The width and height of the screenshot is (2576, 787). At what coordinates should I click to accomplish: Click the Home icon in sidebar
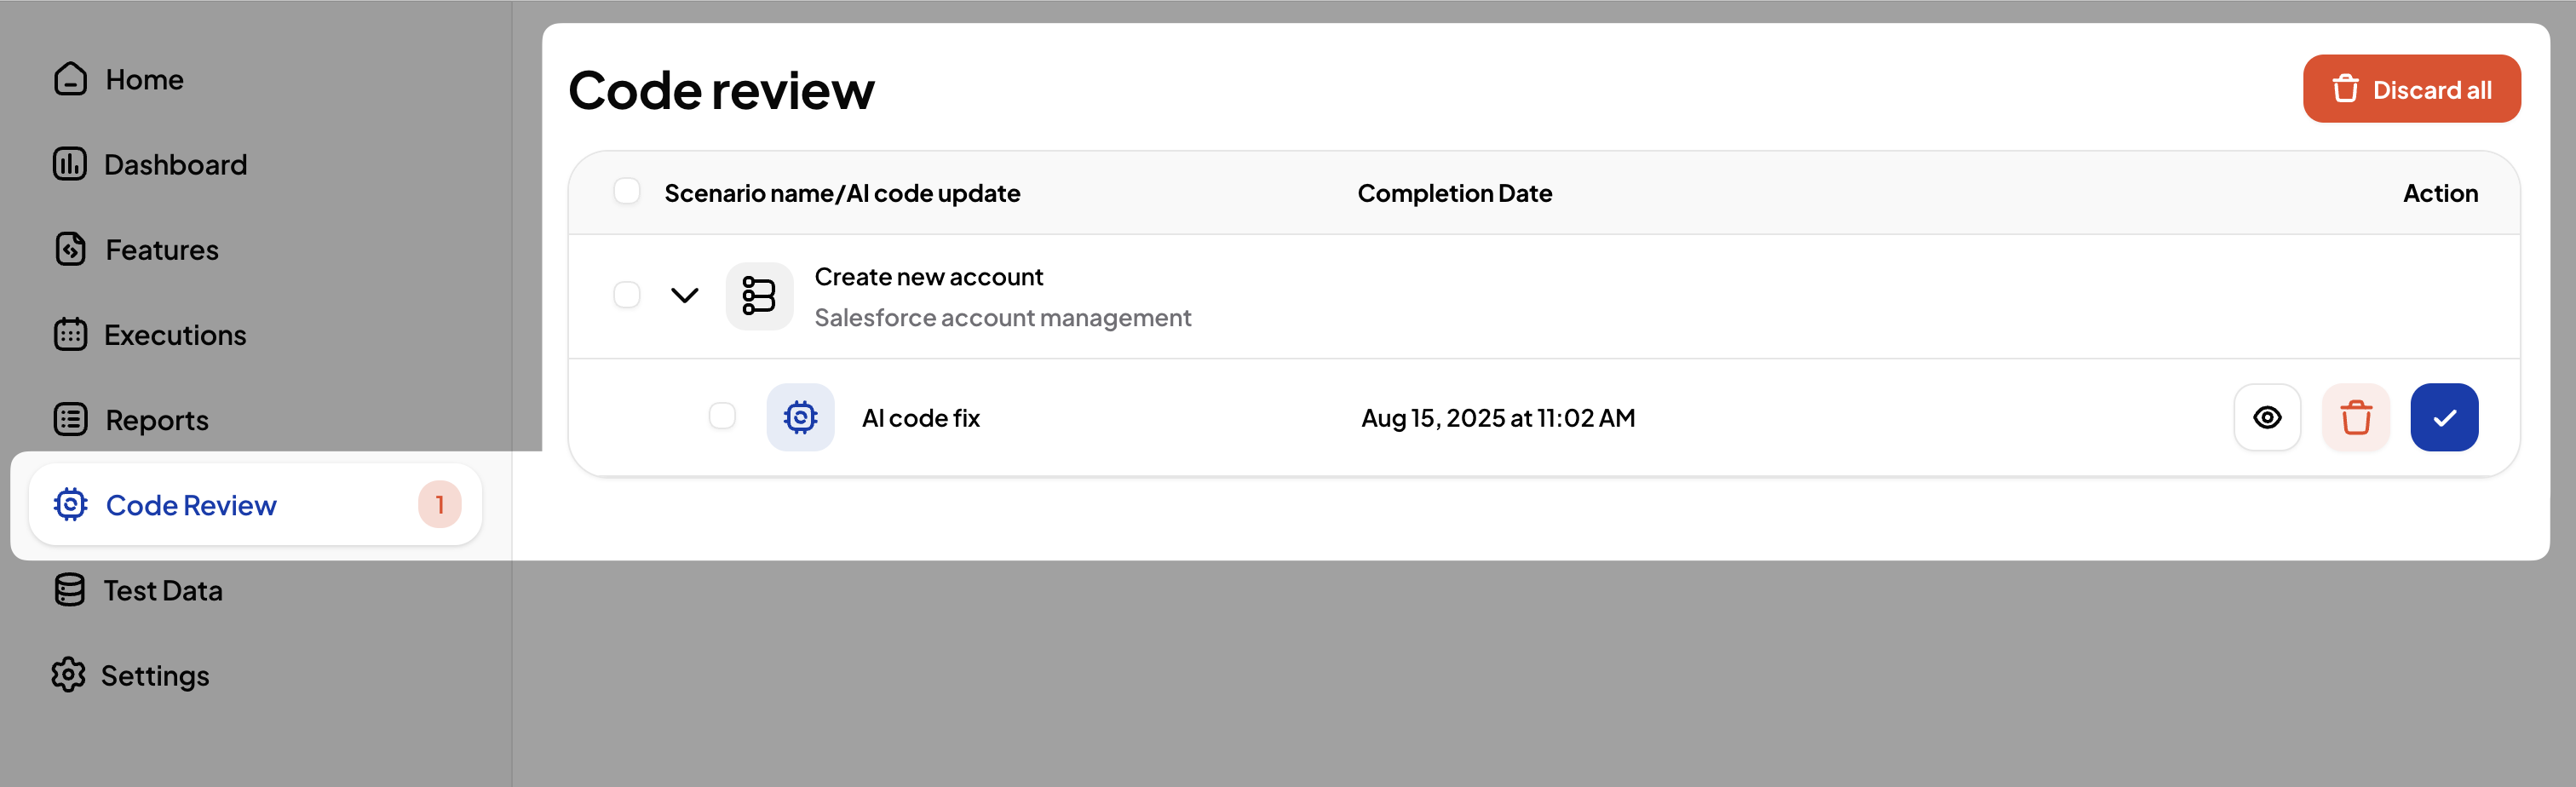coord(70,79)
